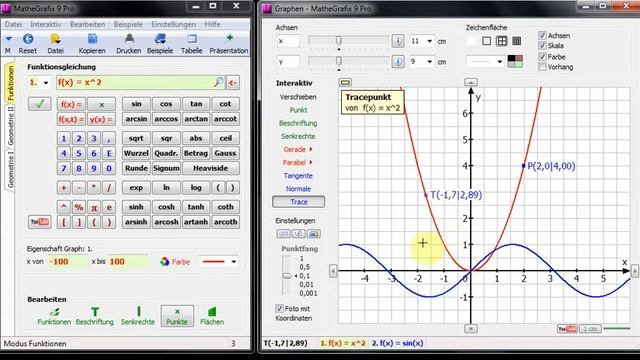Viewport: 640px width, 360px height.
Task: Click the Punktfang slider handle
Action: pos(287,276)
